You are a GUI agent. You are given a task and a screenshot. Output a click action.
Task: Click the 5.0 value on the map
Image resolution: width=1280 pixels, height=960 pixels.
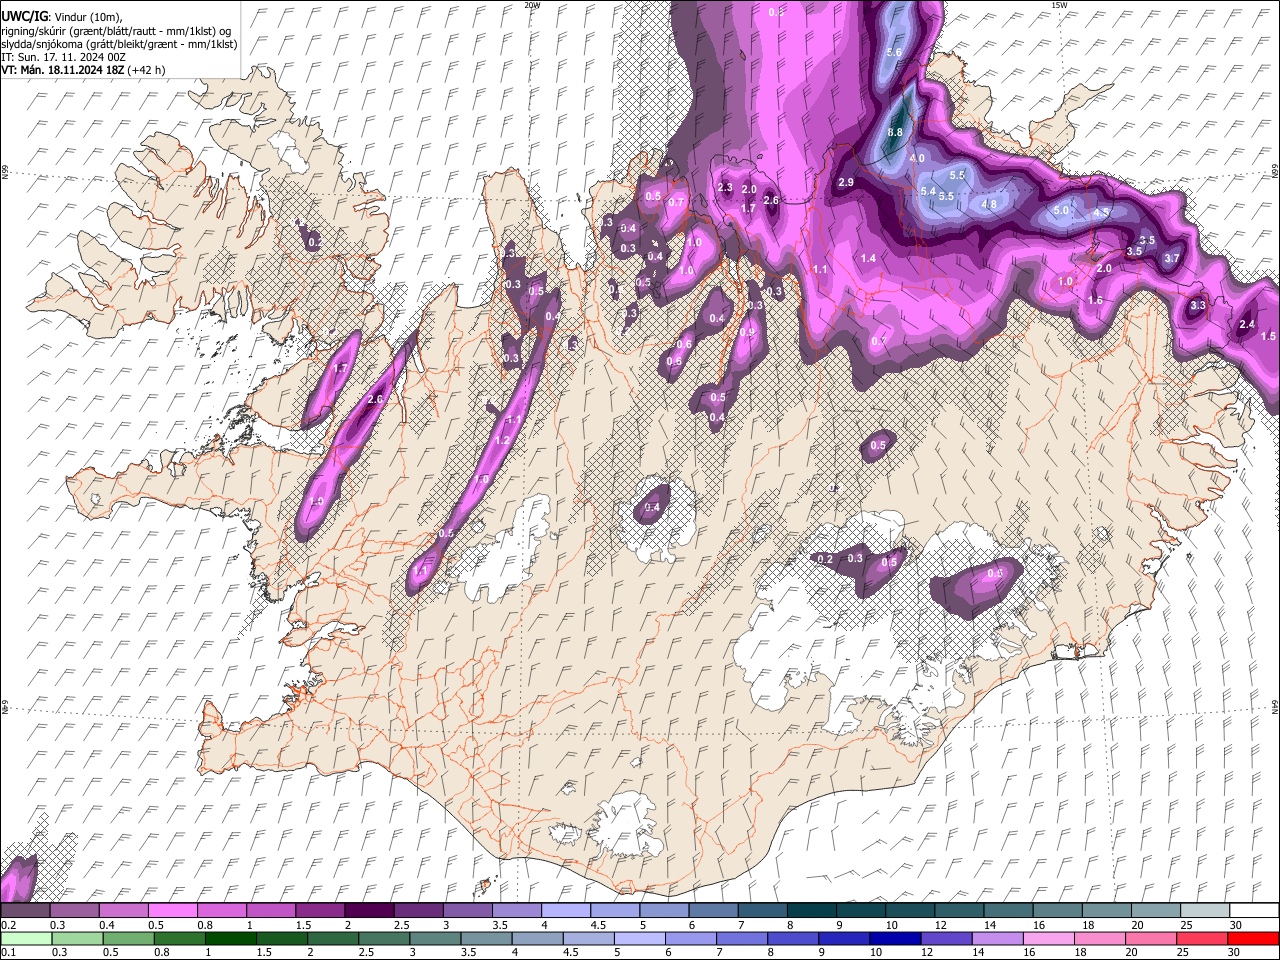click(1062, 211)
